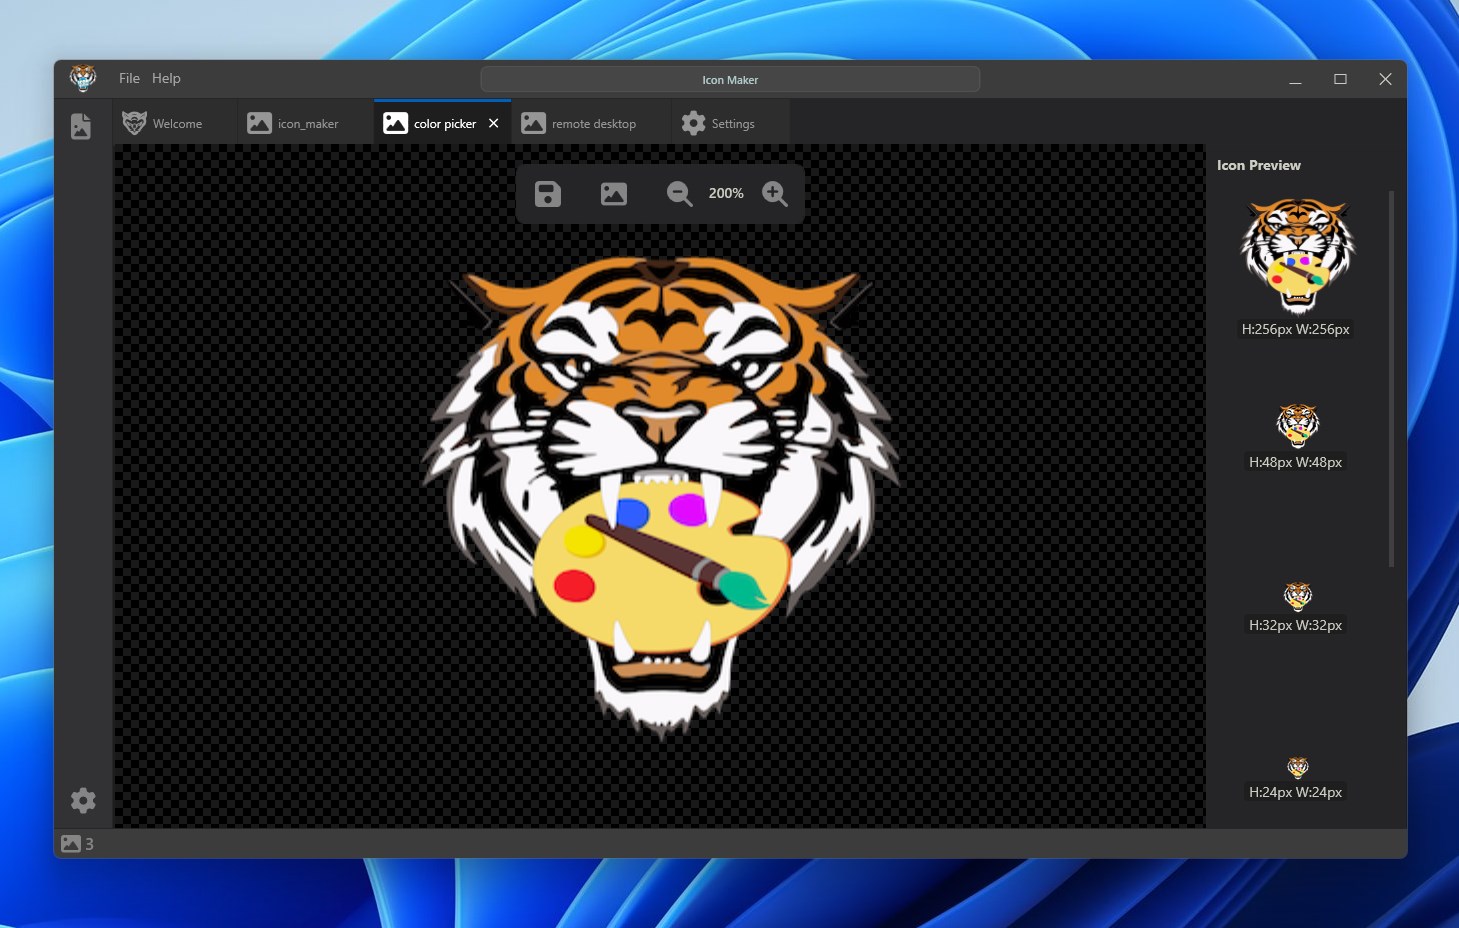Click the image counter icon in status bar

pos(71,843)
